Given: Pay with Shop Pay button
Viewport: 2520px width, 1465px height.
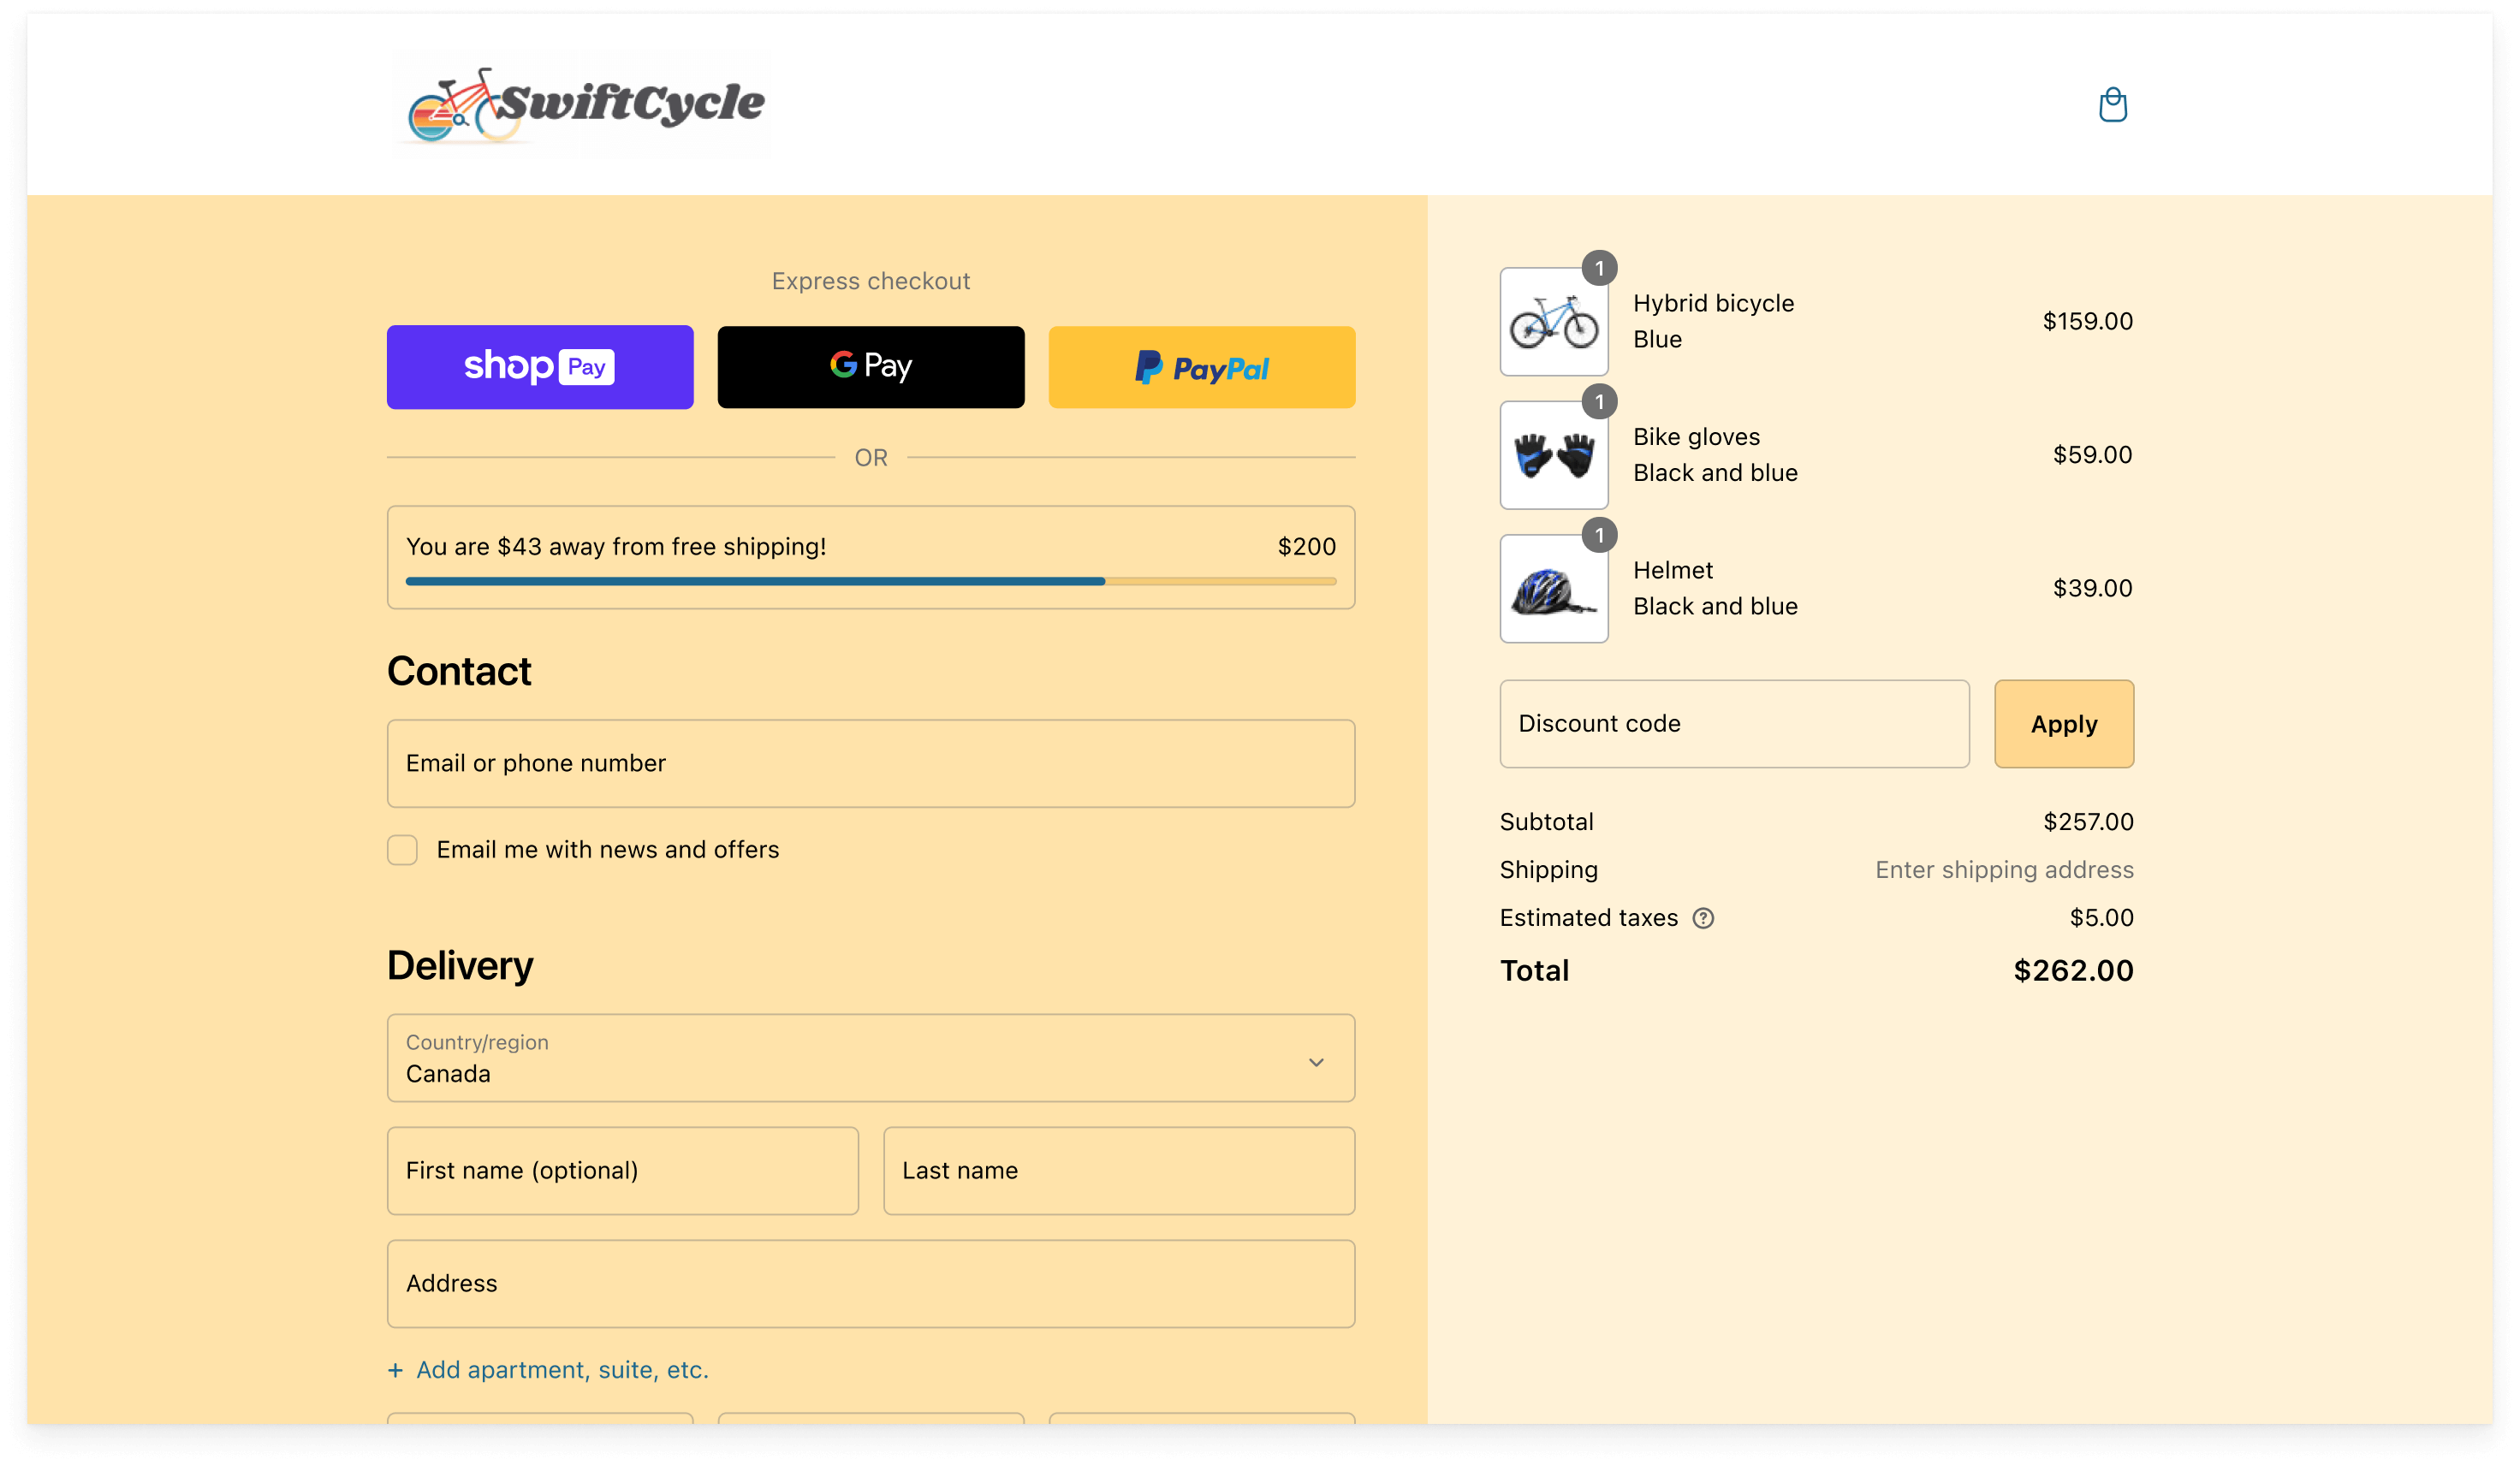Looking at the screenshot, I should pyautogui.click(x=540, y=367).
